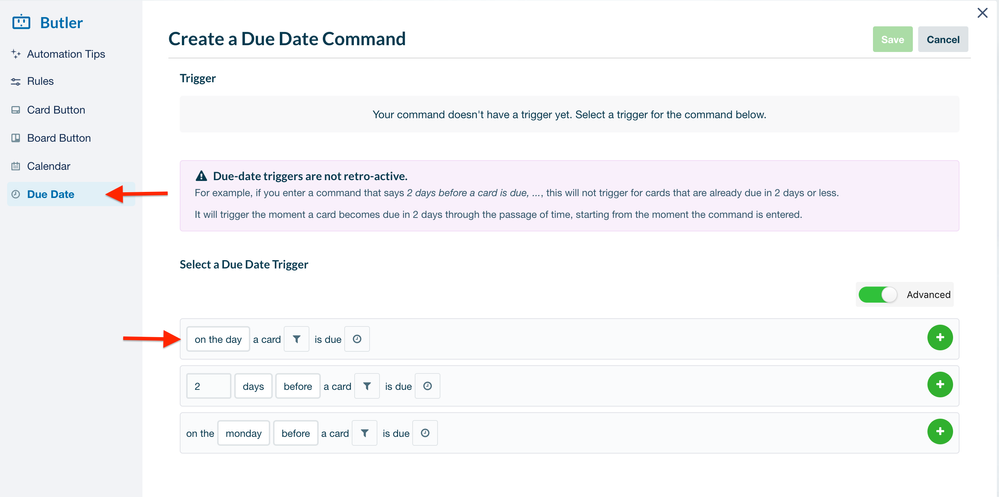Add the '2 days before' trigger with plus button
This screenshot has height=497, width=999.
(940, 385)
